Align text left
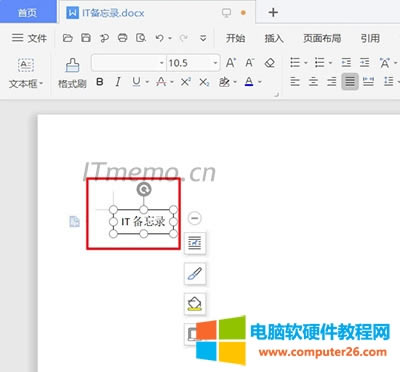This screenshot has width=400, height=372. (x=295, y=81)
